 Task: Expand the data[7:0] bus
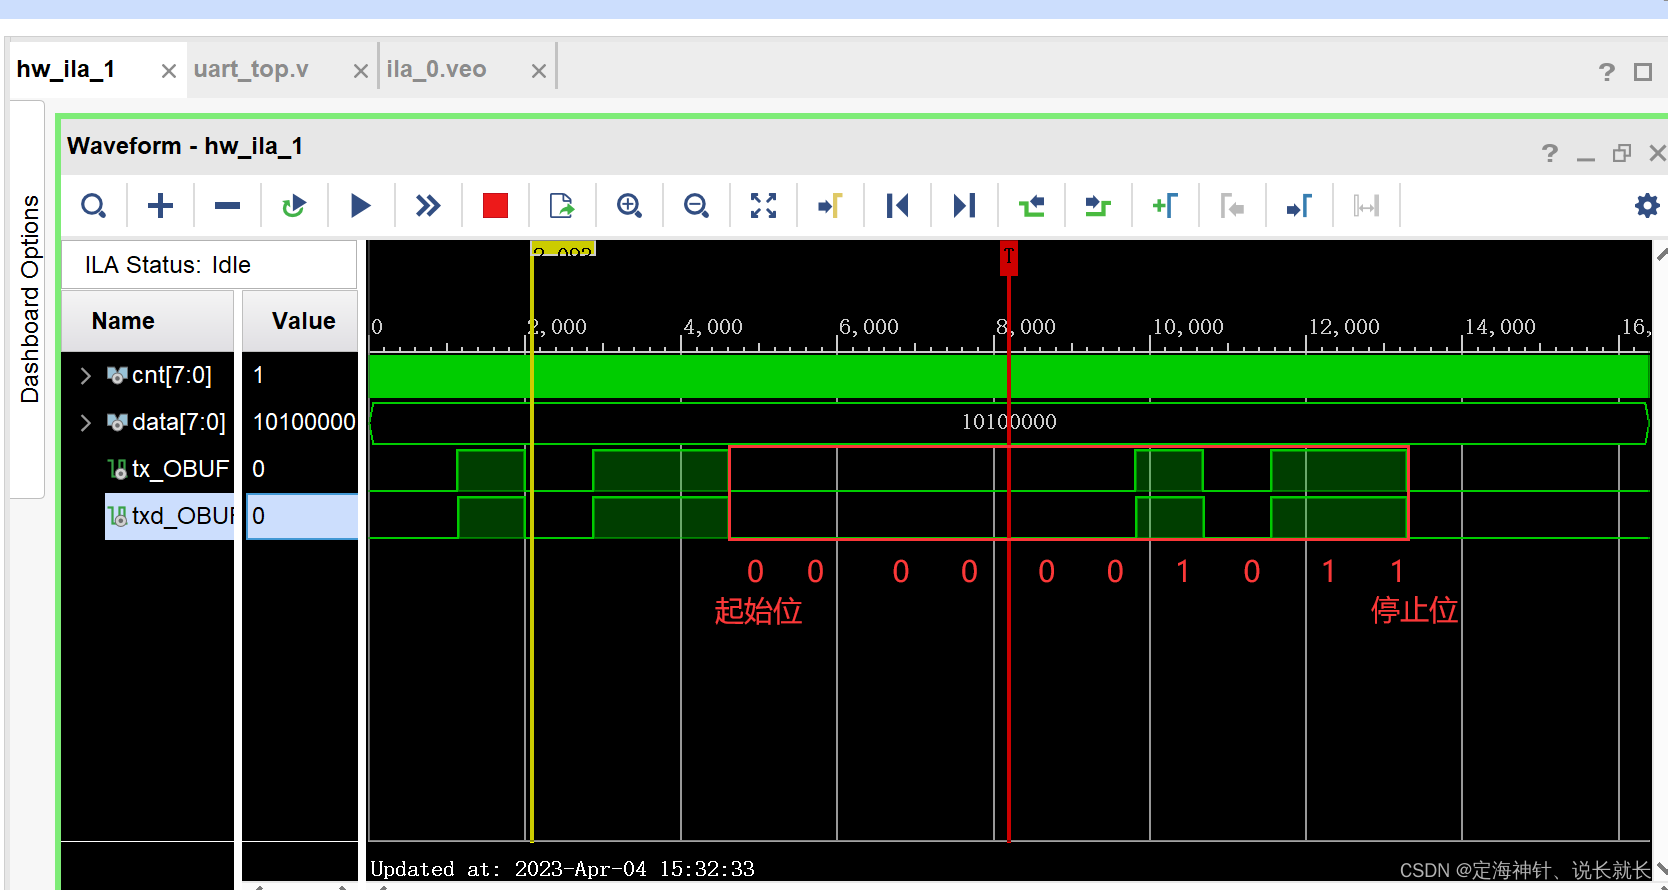coord(86,422)
